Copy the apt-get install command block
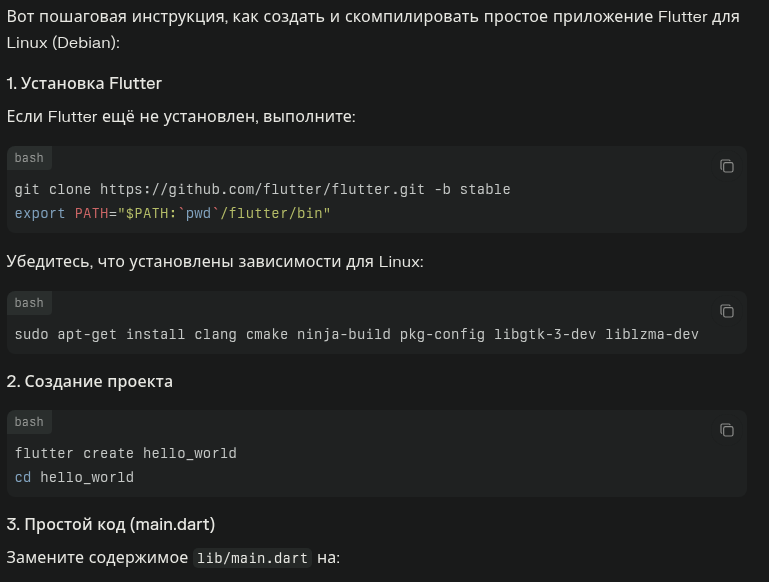769x582 pixels. coord(727,311)
